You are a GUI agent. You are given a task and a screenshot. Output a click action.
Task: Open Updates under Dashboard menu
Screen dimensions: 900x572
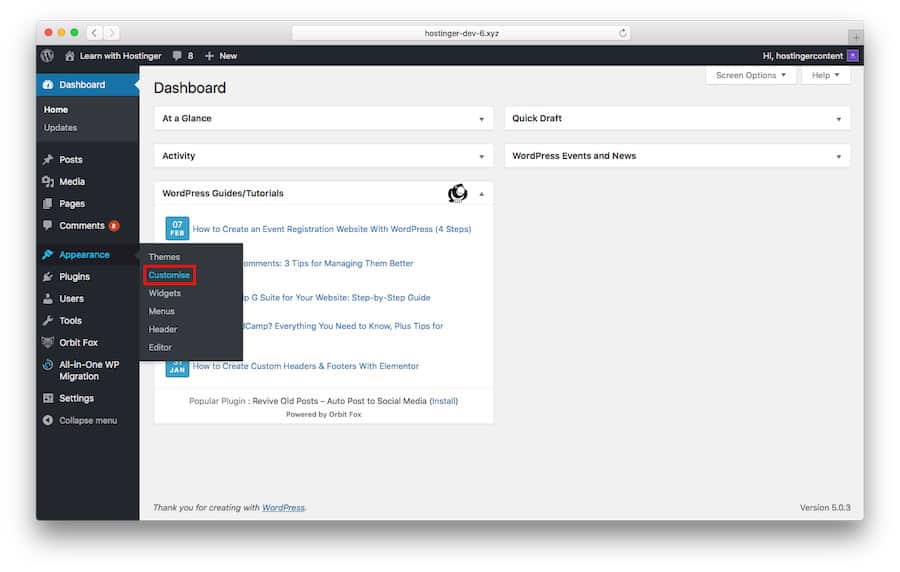[x=60, y=127]
